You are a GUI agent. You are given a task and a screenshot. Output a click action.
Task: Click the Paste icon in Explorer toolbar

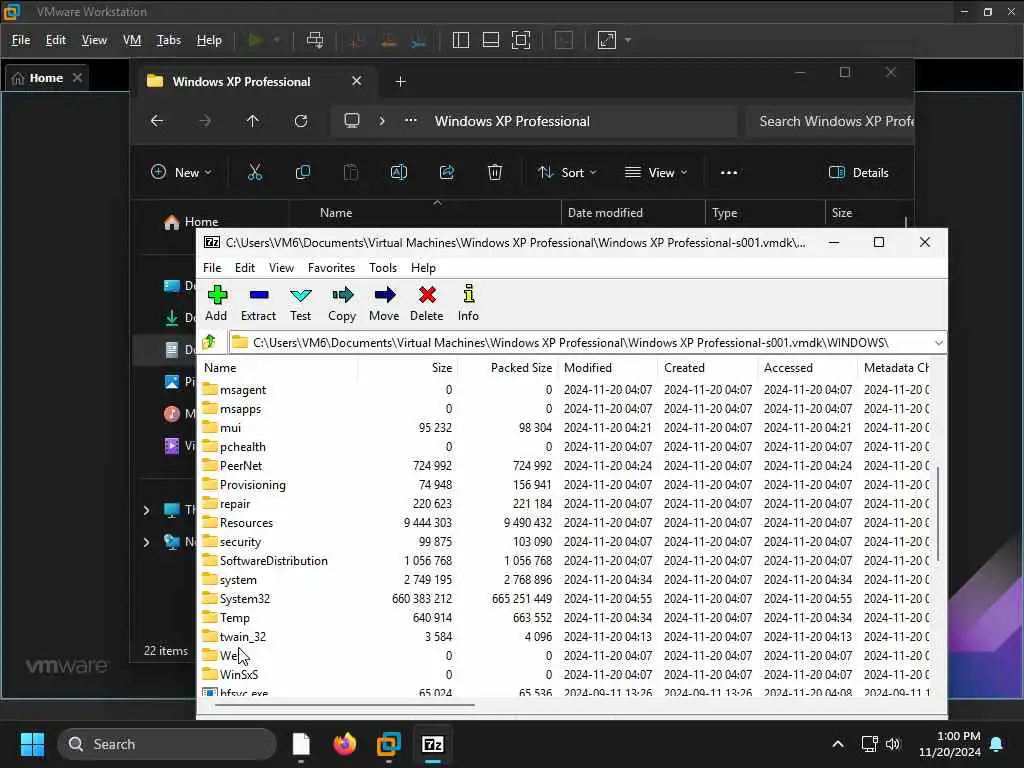[x=351, y=172]
